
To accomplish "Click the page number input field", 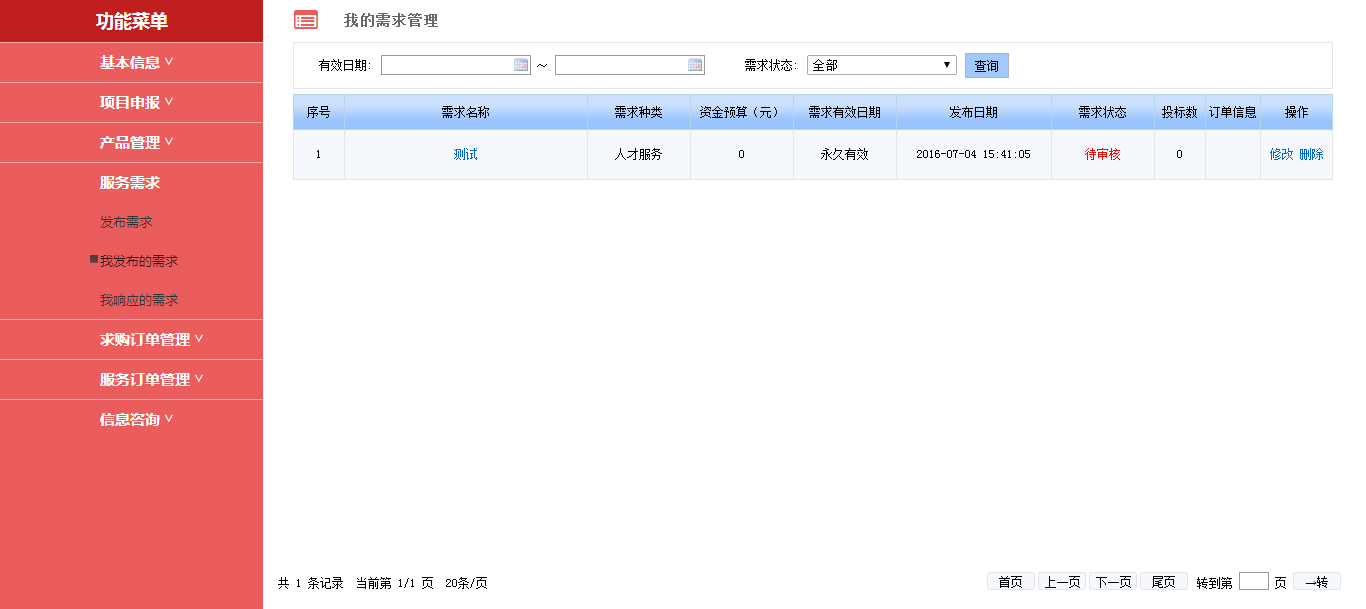I will (1253, 581).
